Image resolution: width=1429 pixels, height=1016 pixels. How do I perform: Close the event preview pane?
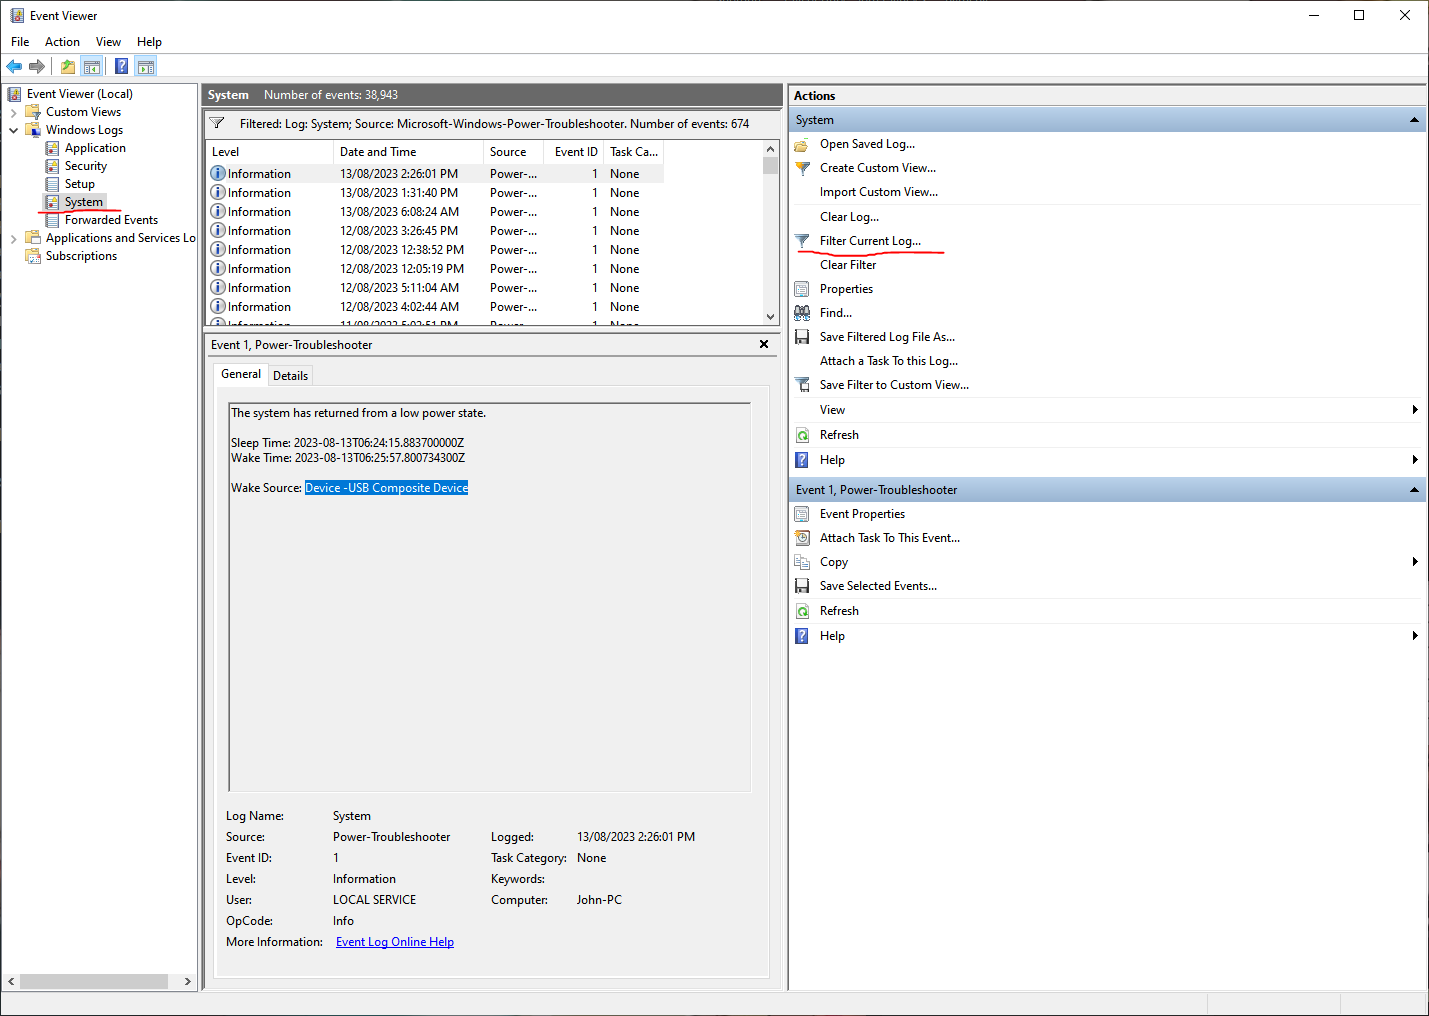pos(764,344)
